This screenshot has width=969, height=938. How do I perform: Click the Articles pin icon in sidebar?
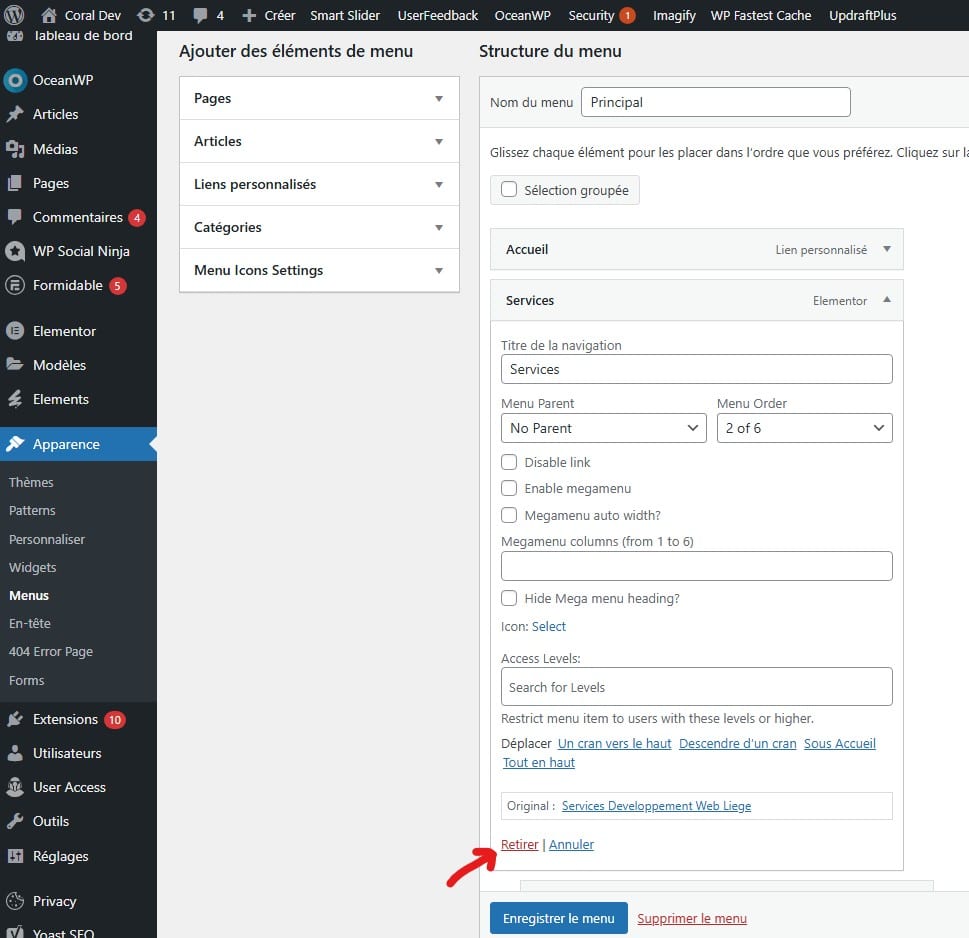point(15,114)
